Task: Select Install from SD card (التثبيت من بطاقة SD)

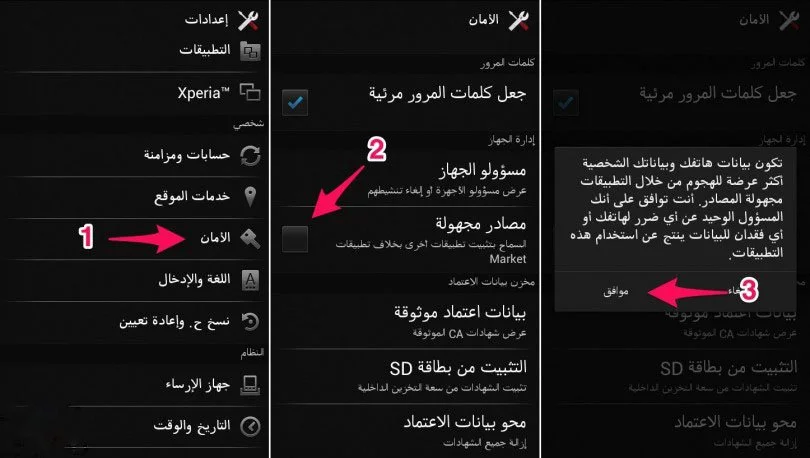Action: tap(404, 376)
